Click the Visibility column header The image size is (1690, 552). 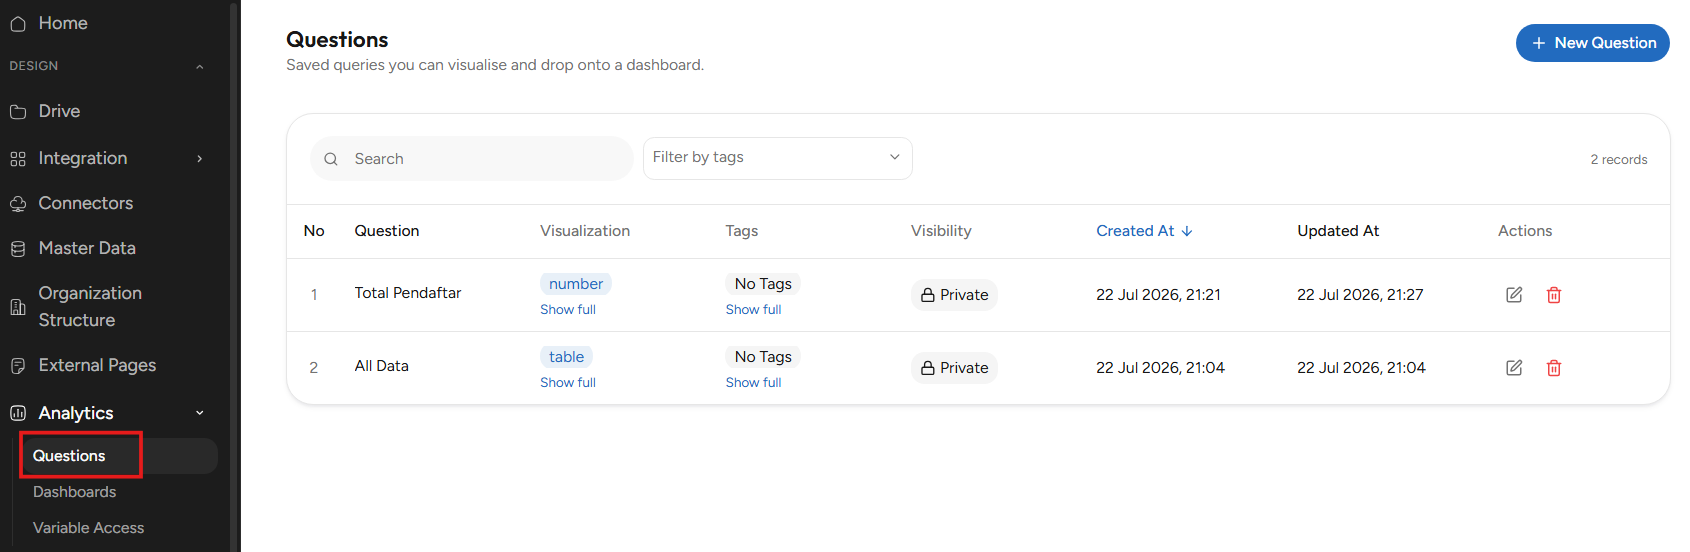point(941,231)
